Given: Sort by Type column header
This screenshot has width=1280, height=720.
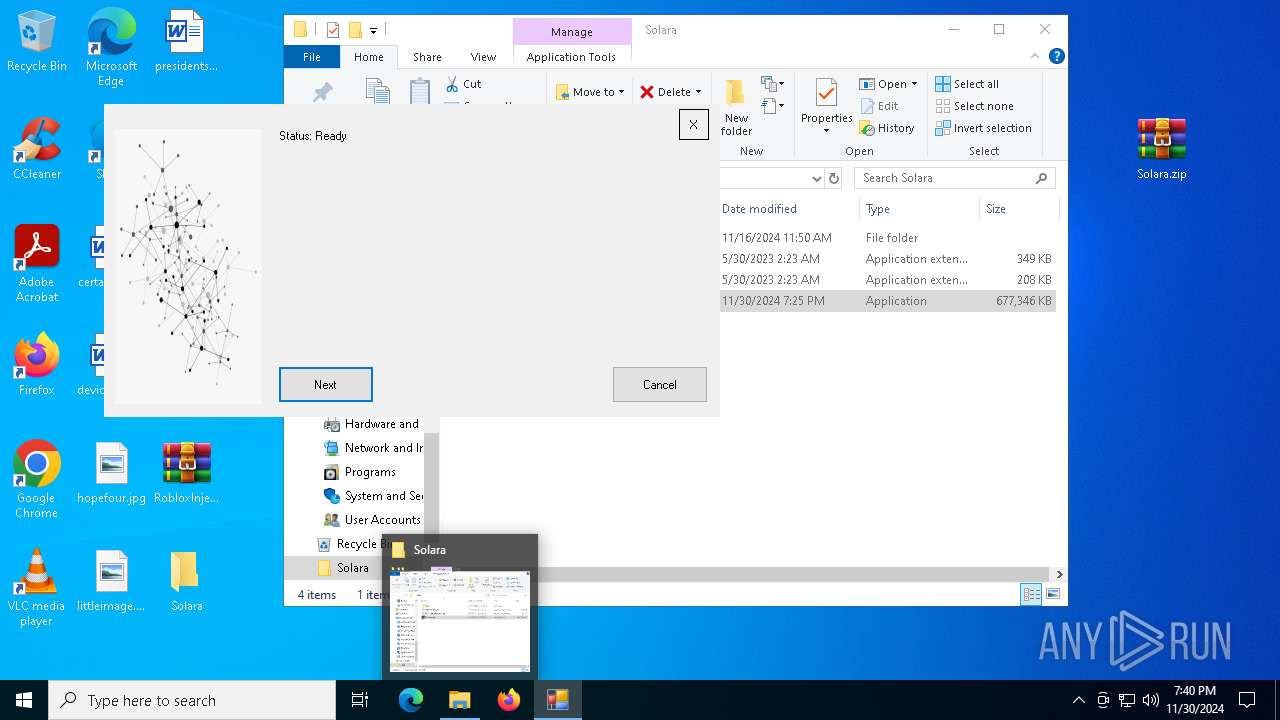Looking at the screenshot, I should point(918,209).
